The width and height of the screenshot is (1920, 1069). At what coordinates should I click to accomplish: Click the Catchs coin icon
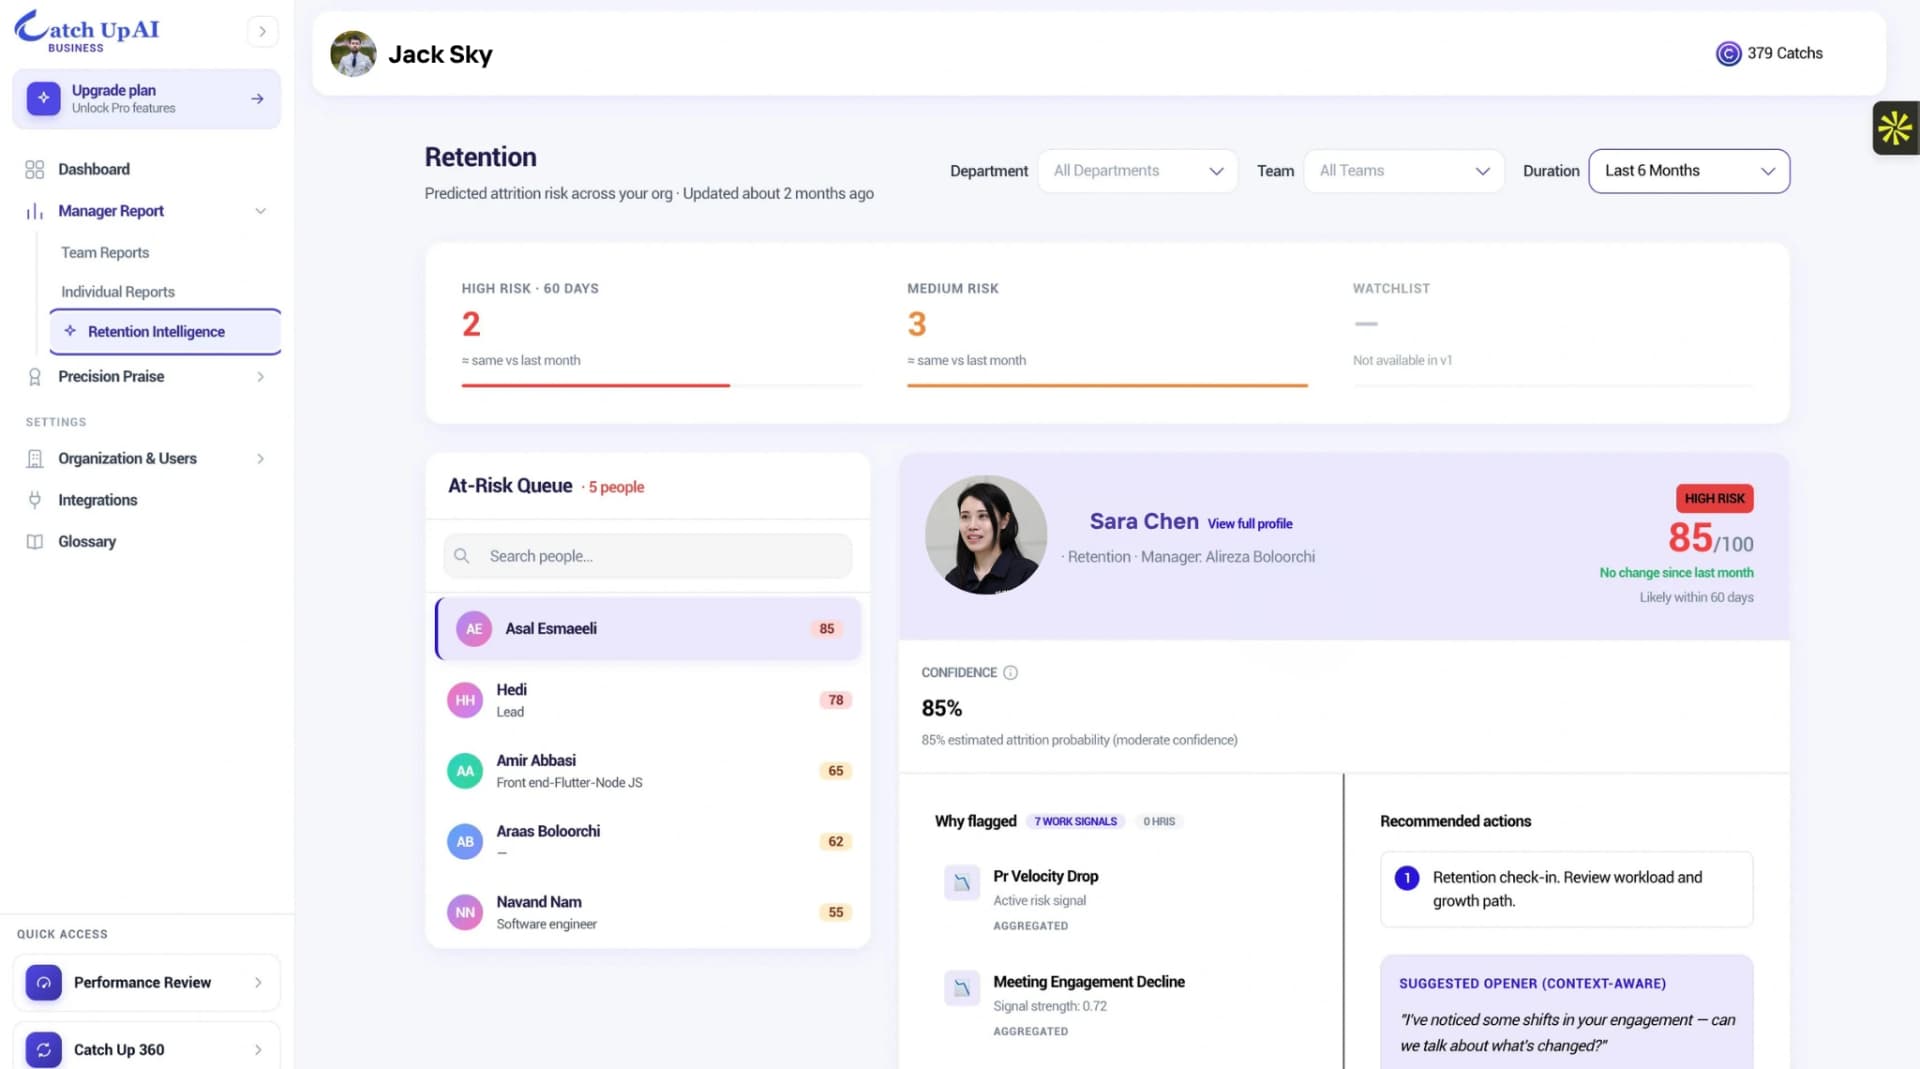tap(1728, 54)
